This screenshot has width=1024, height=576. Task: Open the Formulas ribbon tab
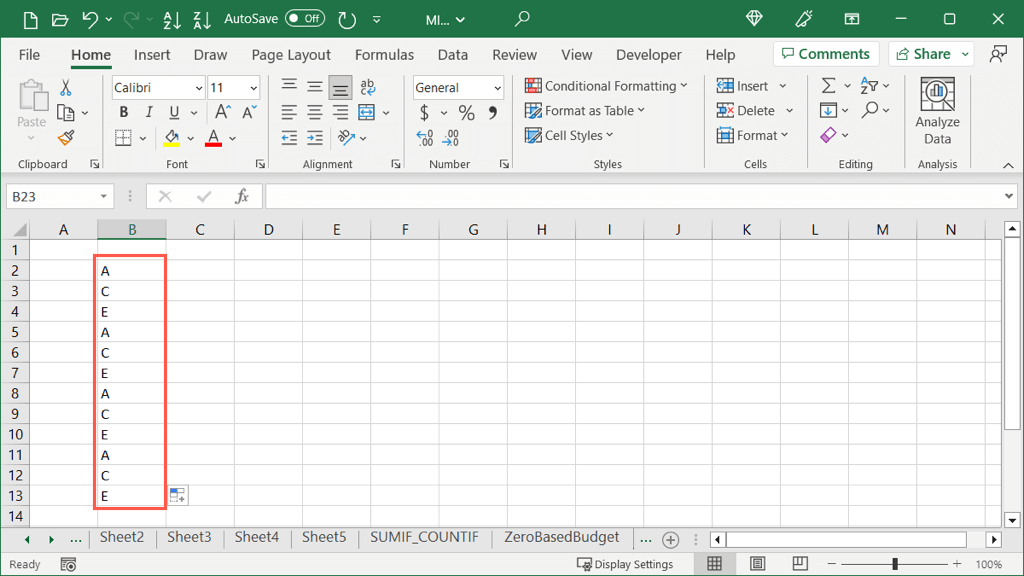pos(384,55)
